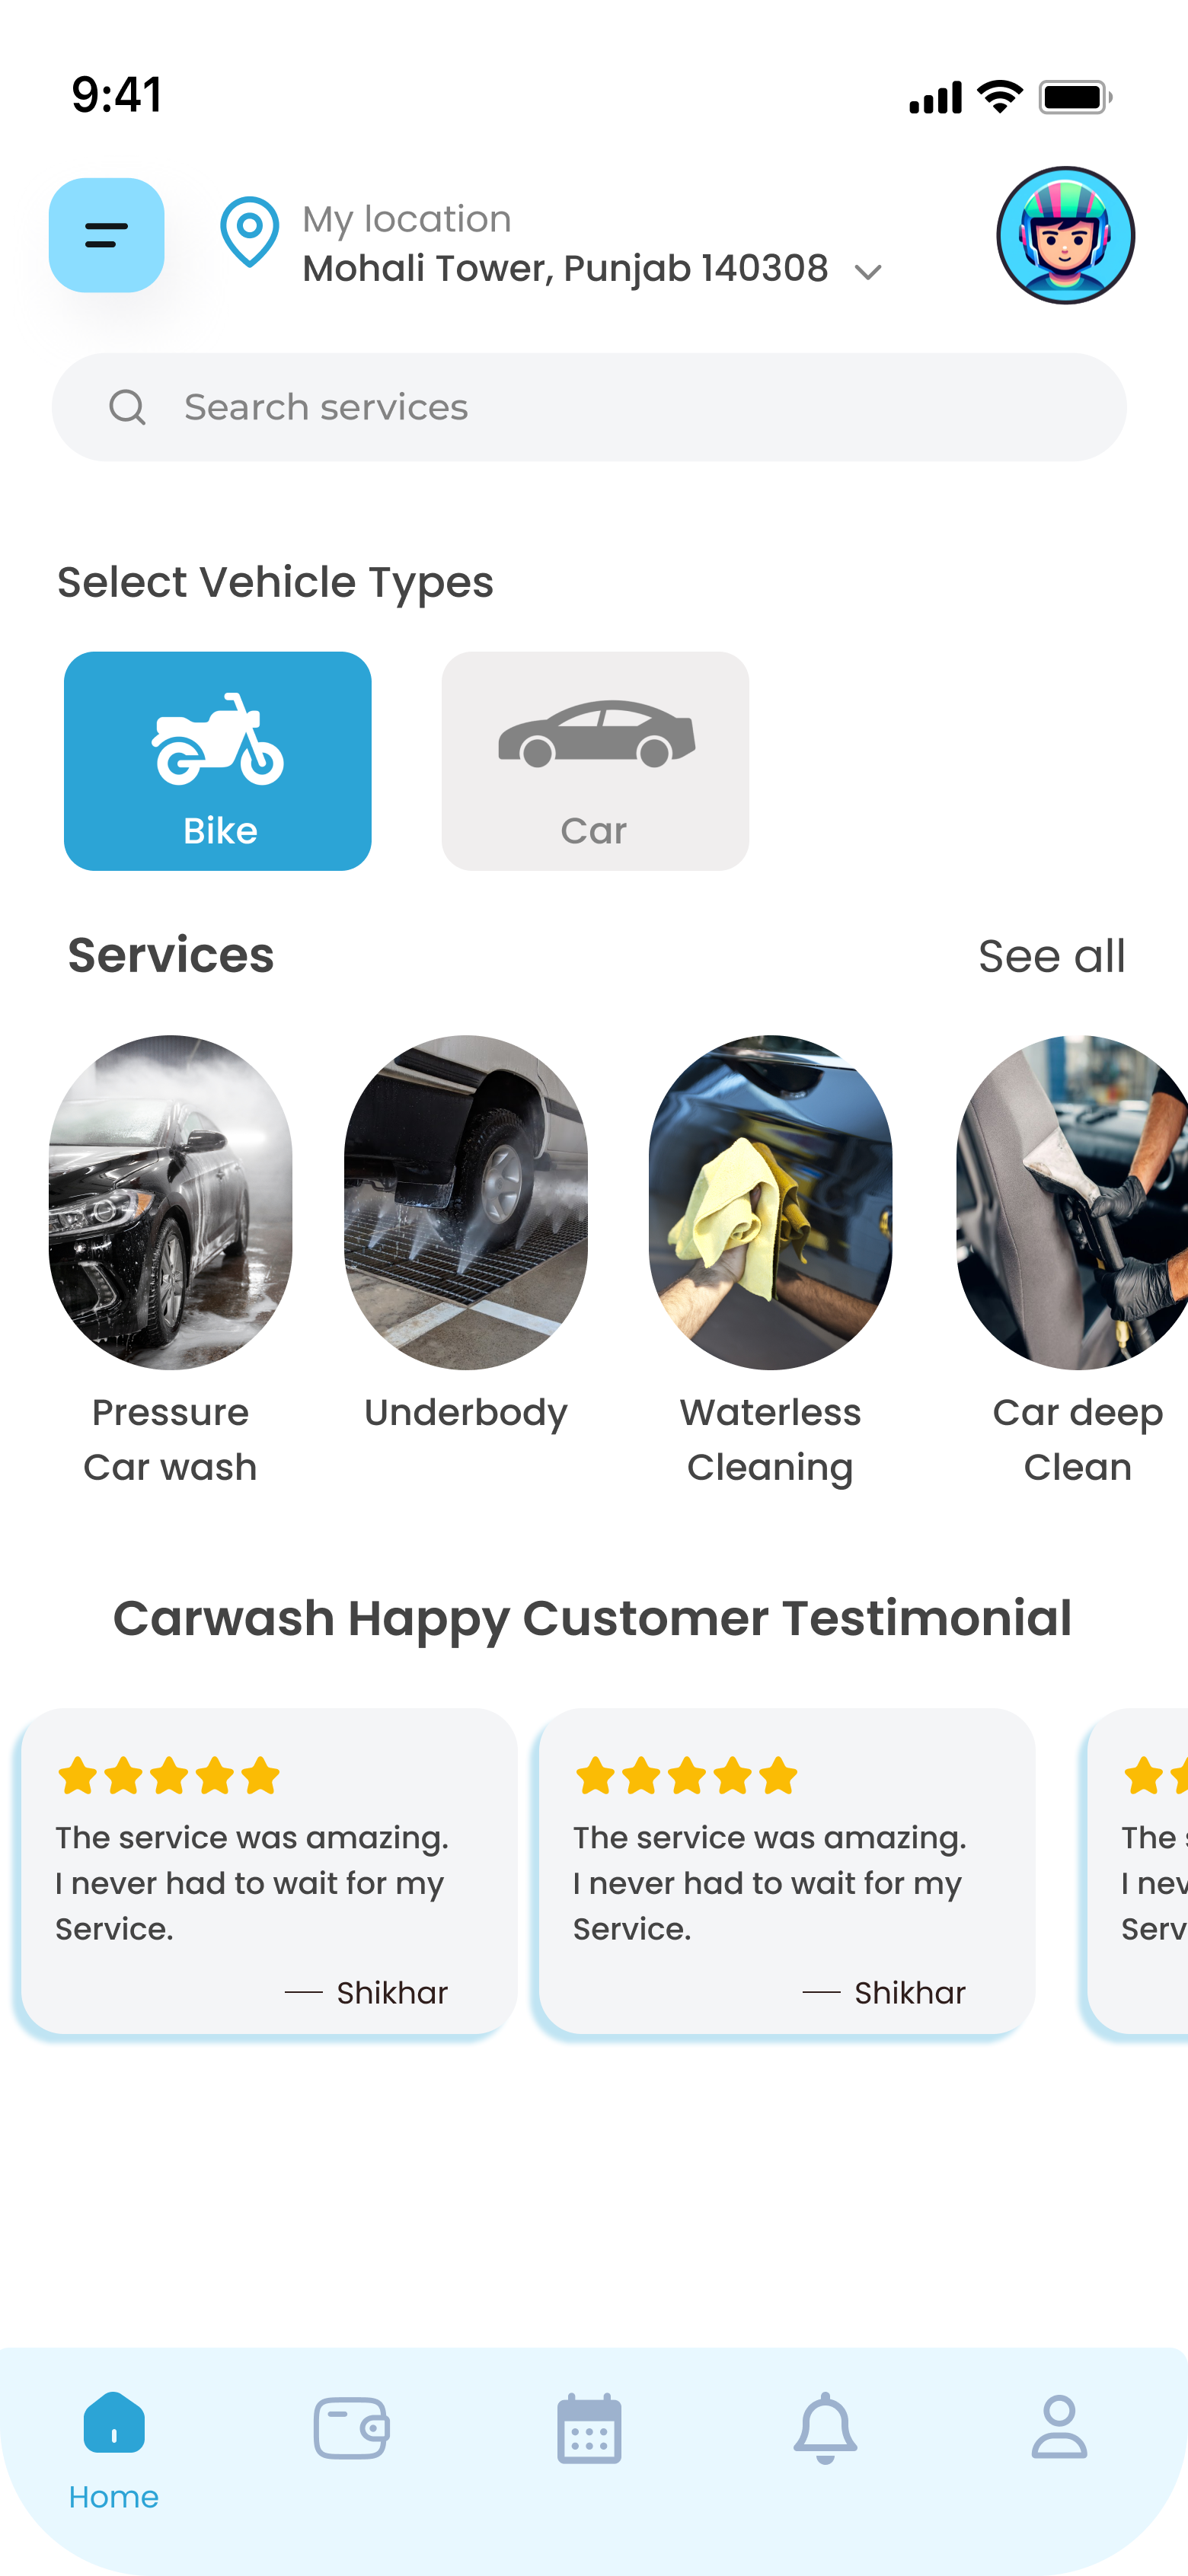1188x2576 pixels.
Task: Select the Car vehicle type
Action: point(595,761)
